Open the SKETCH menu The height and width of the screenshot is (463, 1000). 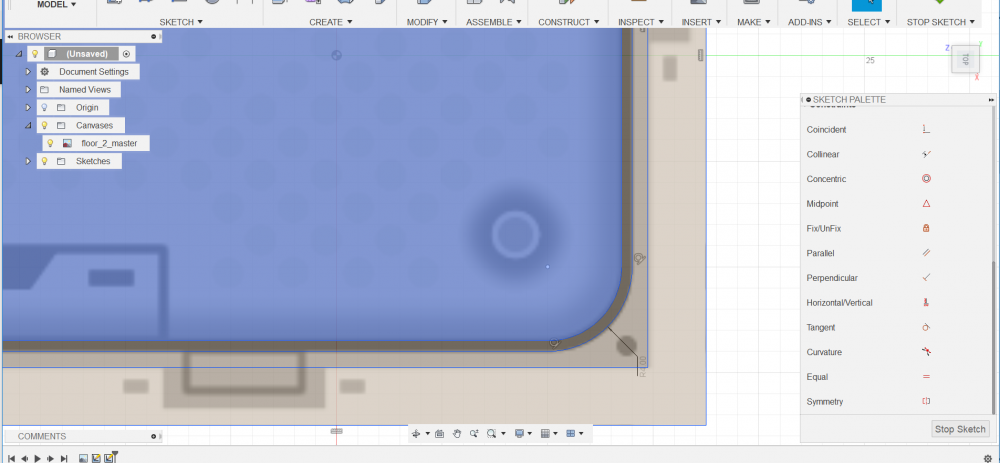pos(181,21)
